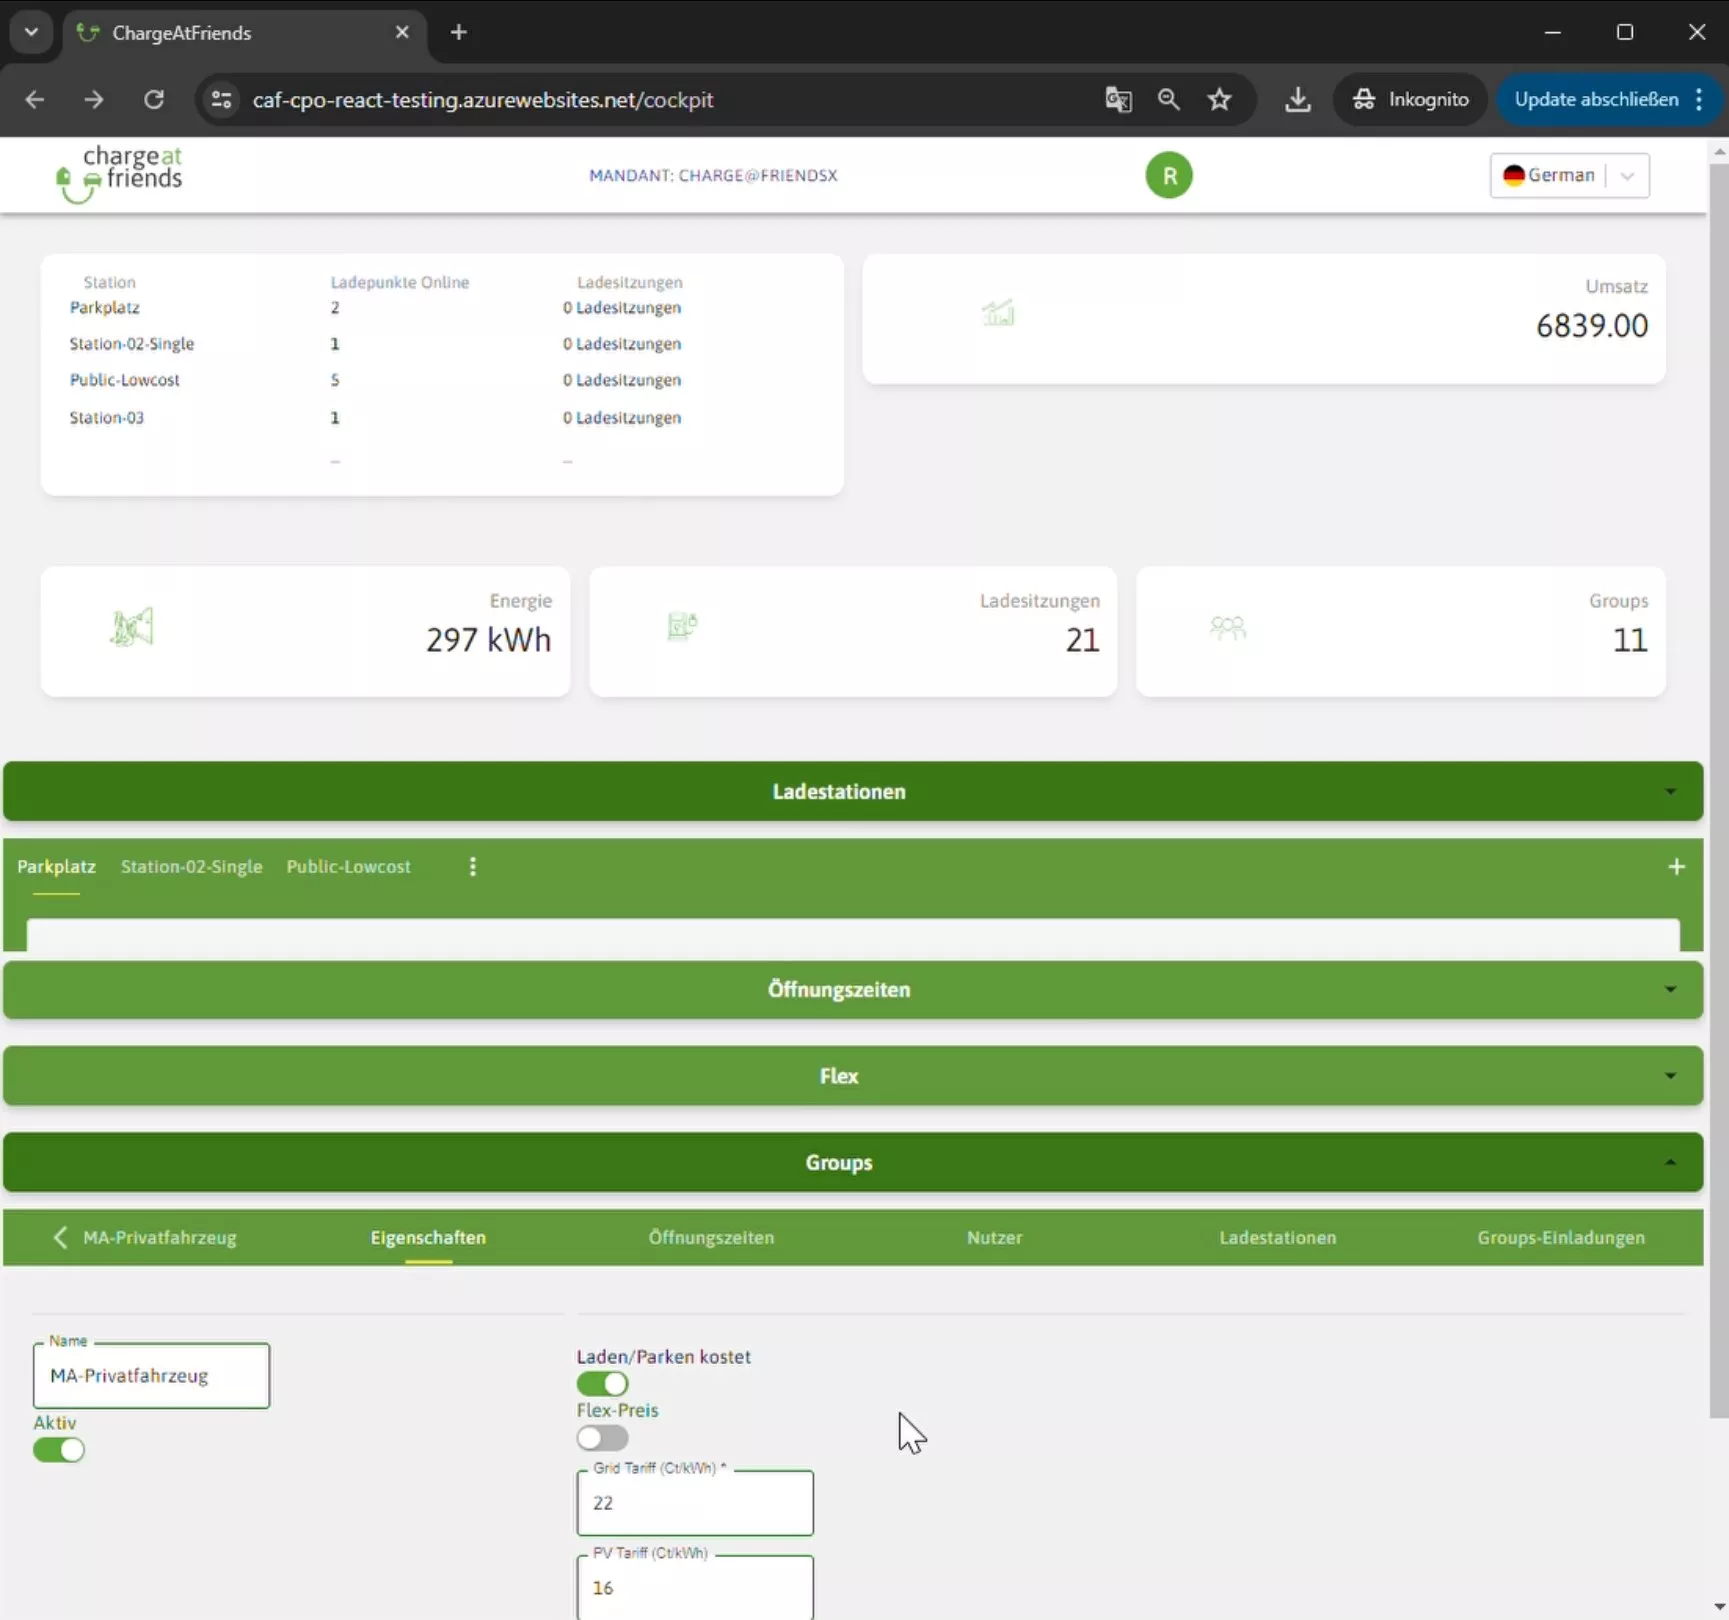Enable the Flex-Preis toggle
The height and width of the screenshot is (1620, 1729).
[602, 1438]
